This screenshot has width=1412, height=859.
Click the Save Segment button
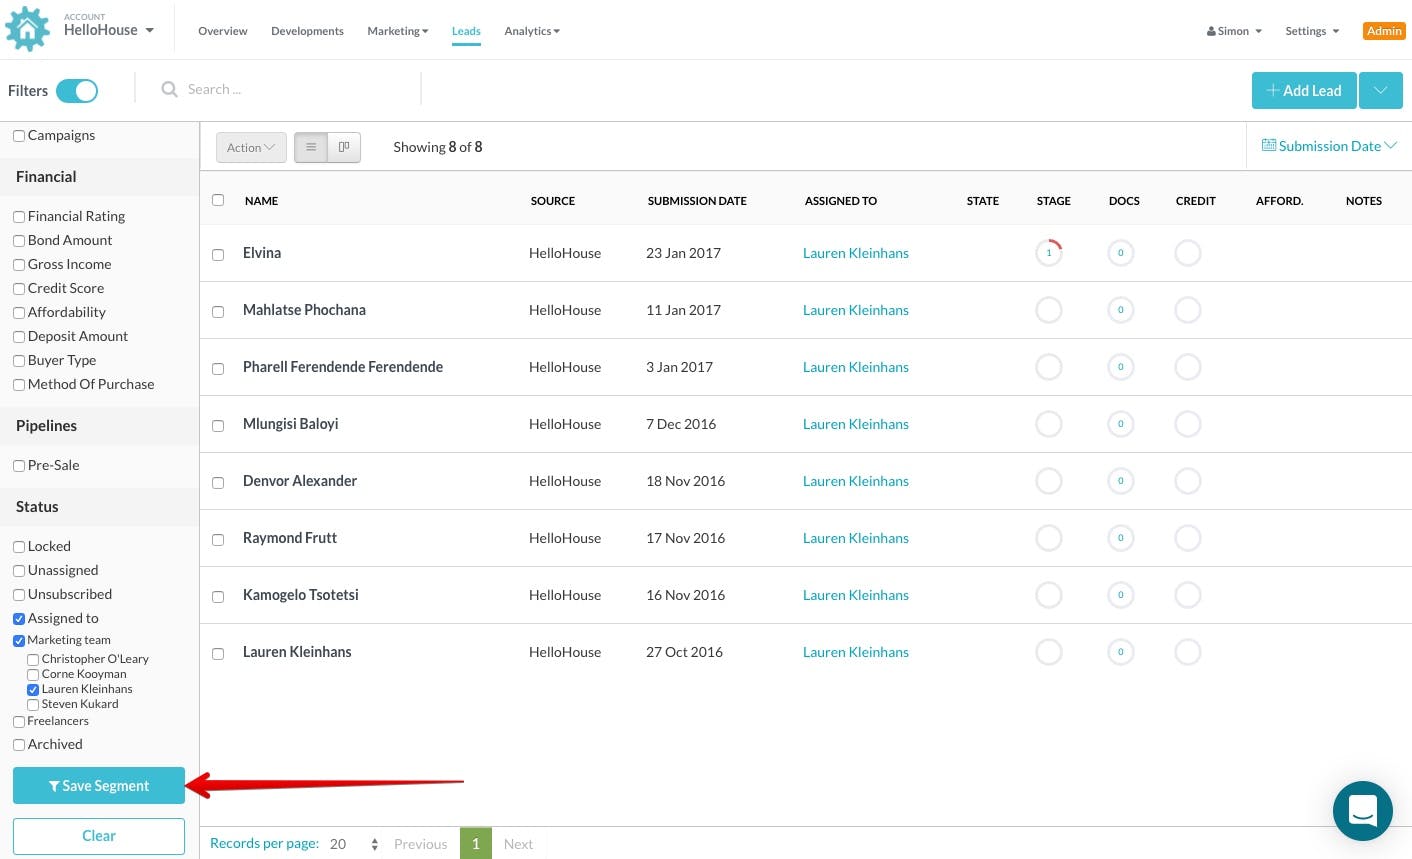99,786
